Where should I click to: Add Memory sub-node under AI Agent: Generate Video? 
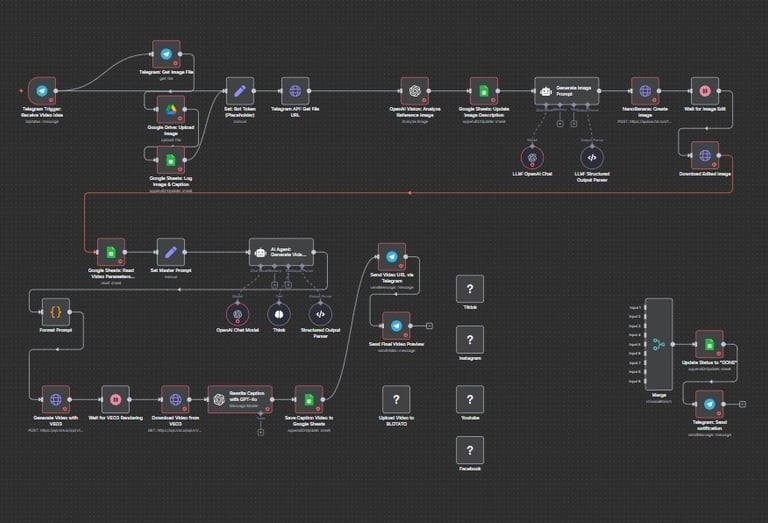(274, 285)
